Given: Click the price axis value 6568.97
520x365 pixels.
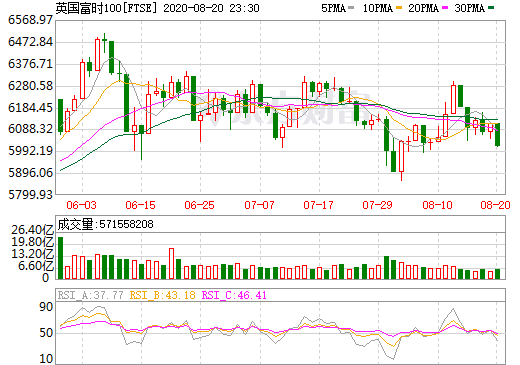Looking at the screenshot, I should point(30,20).
